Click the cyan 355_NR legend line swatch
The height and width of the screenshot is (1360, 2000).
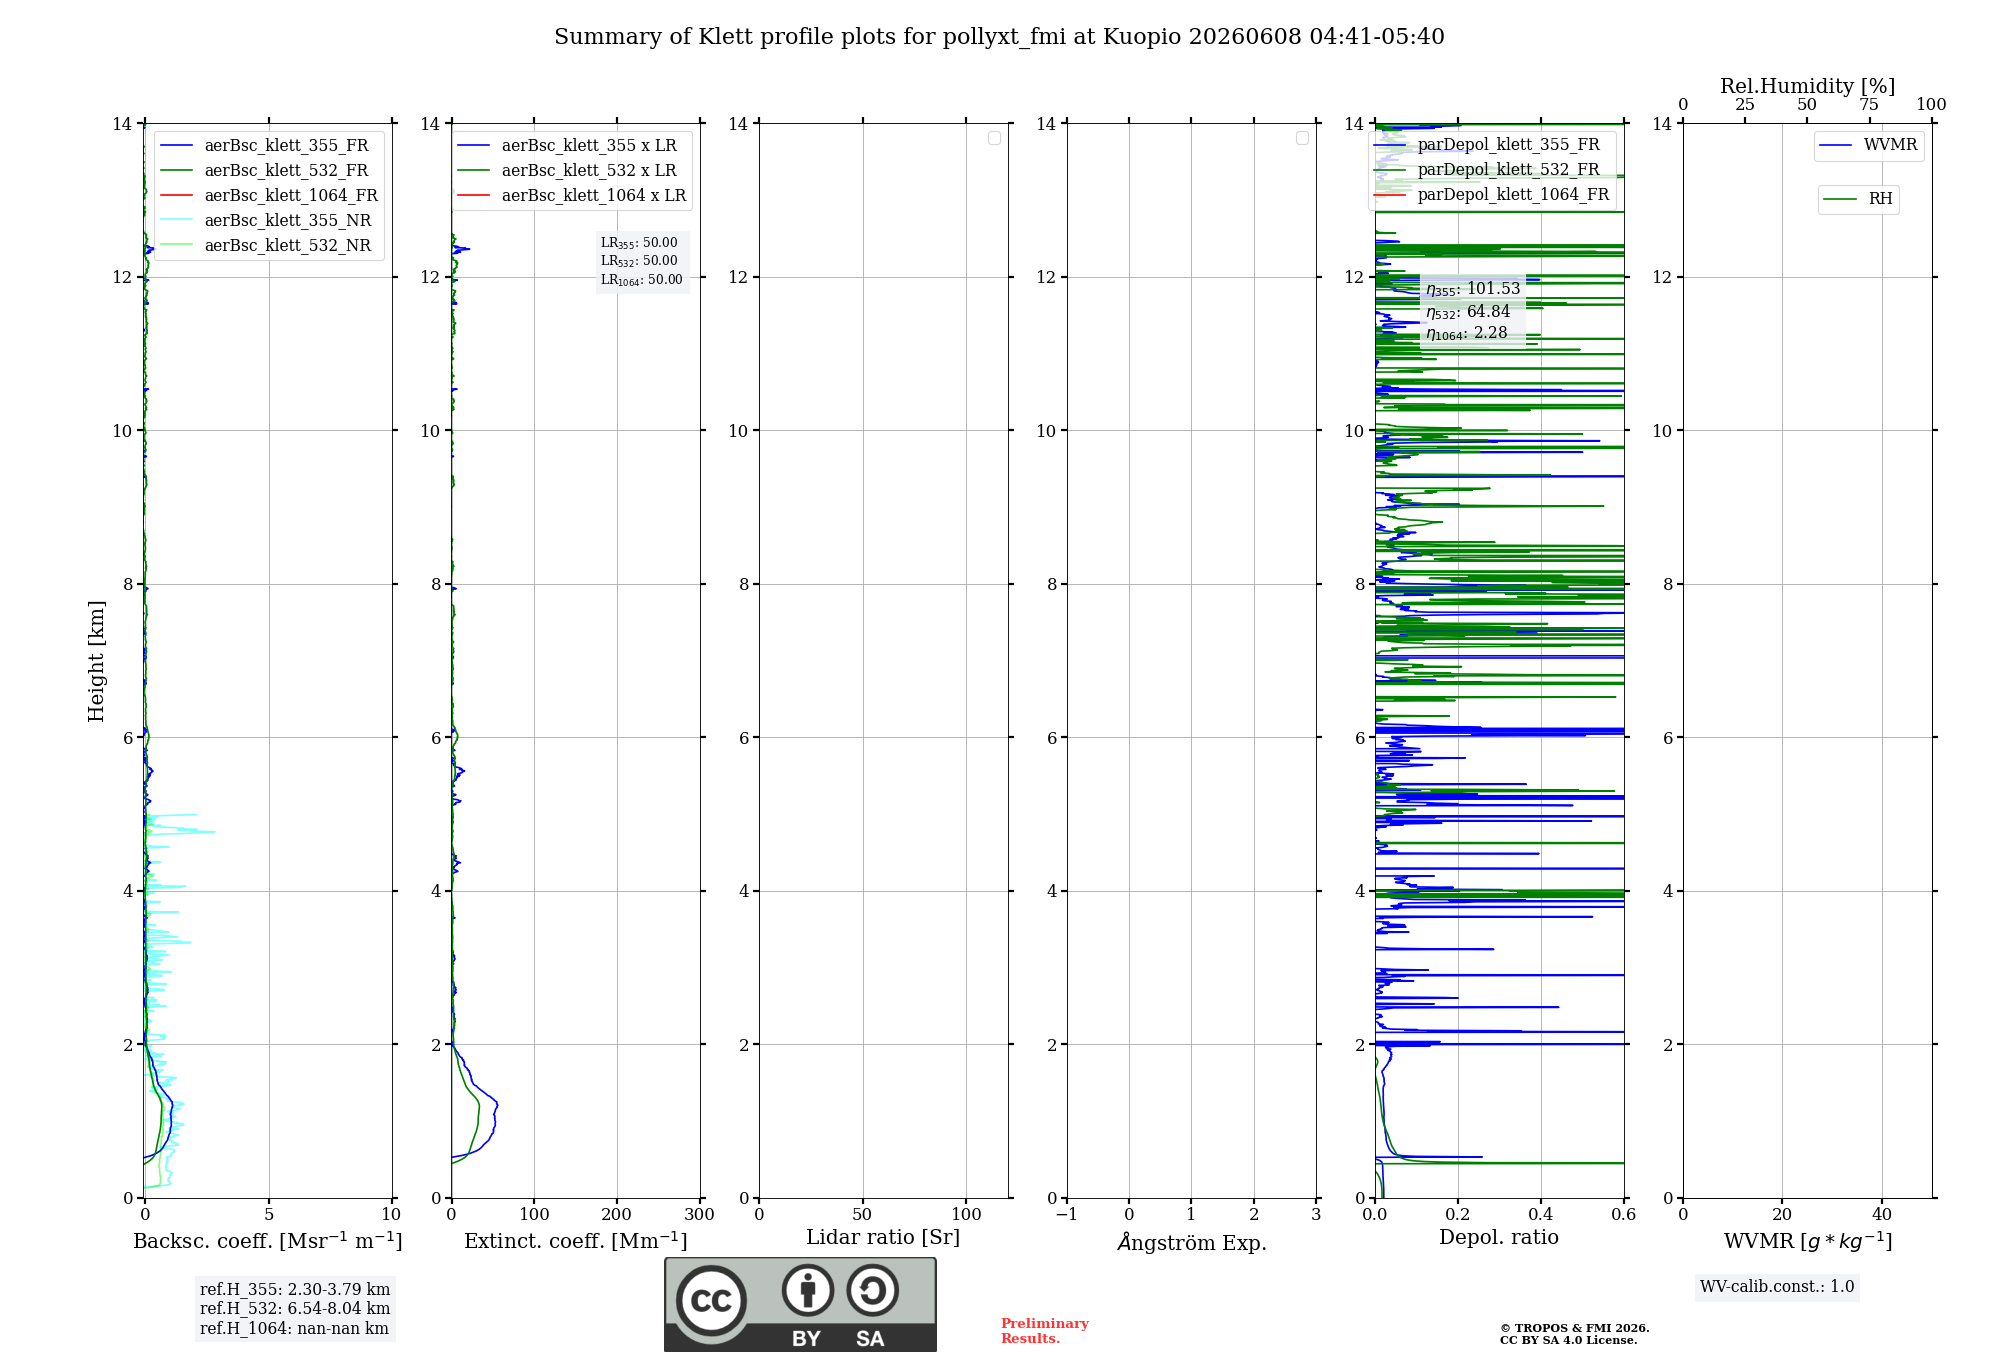(177, 221)
